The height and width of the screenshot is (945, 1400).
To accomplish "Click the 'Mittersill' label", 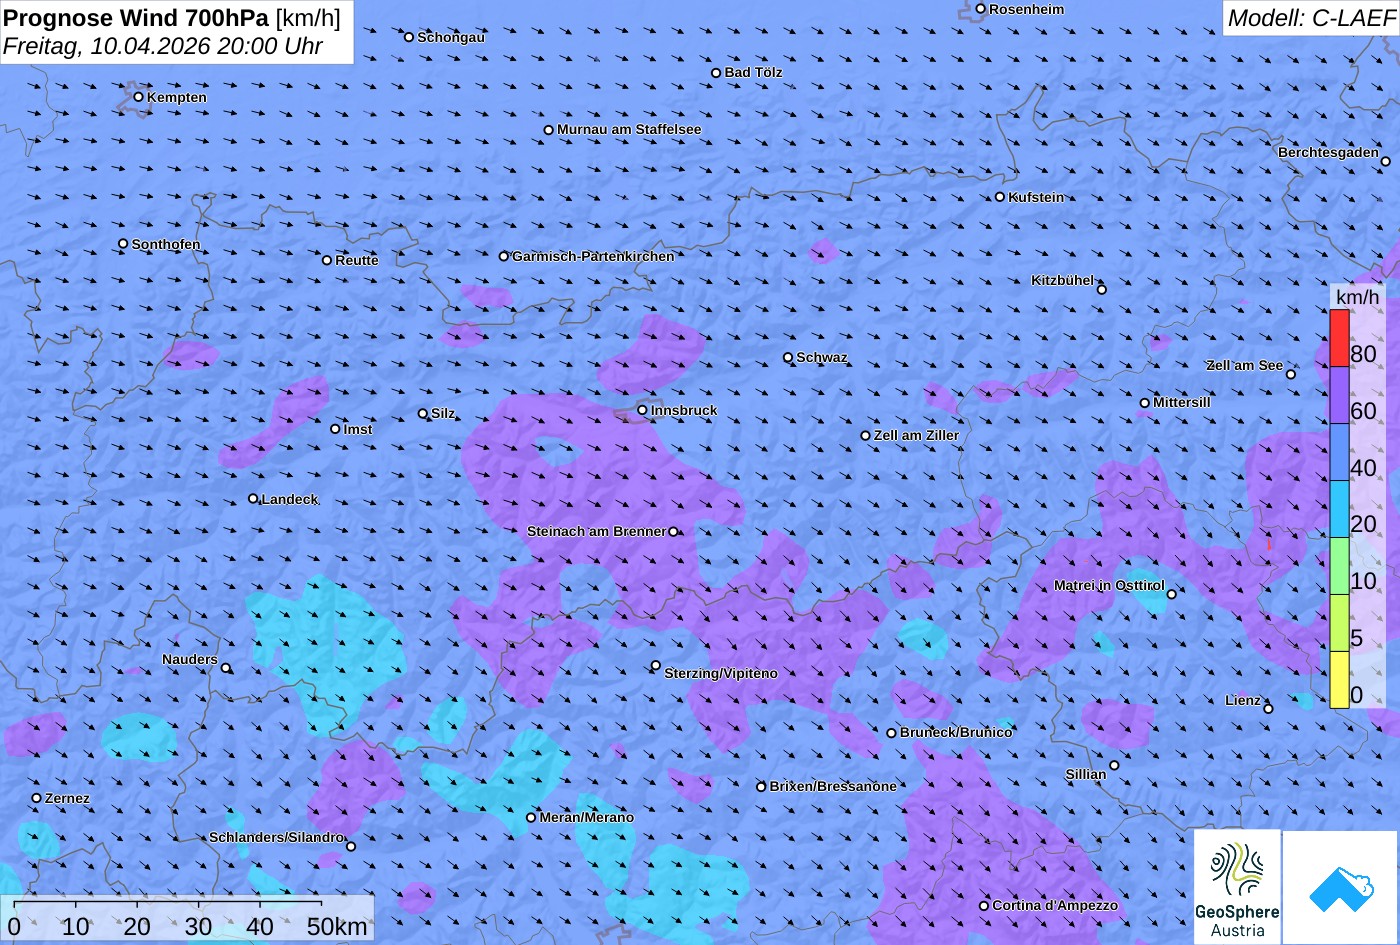I will click(1182, 402).
